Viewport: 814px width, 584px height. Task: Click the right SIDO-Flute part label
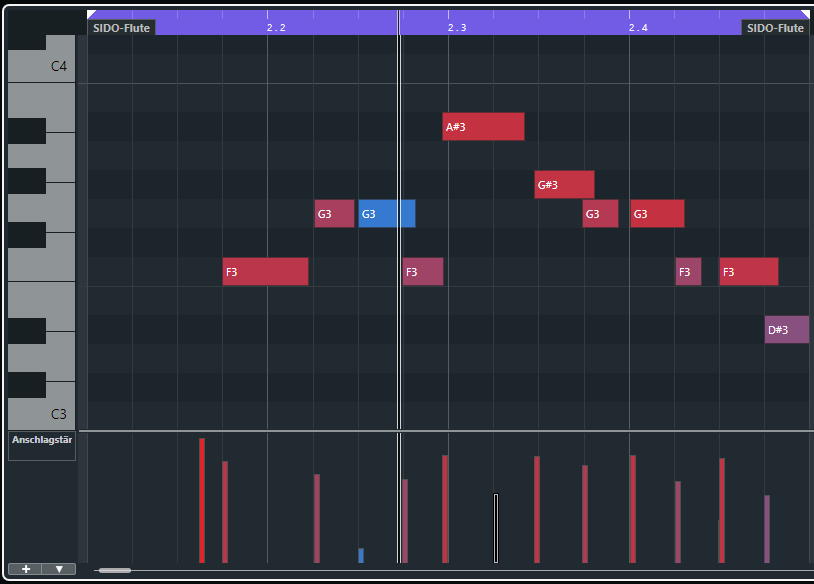(x=776, y=28)
